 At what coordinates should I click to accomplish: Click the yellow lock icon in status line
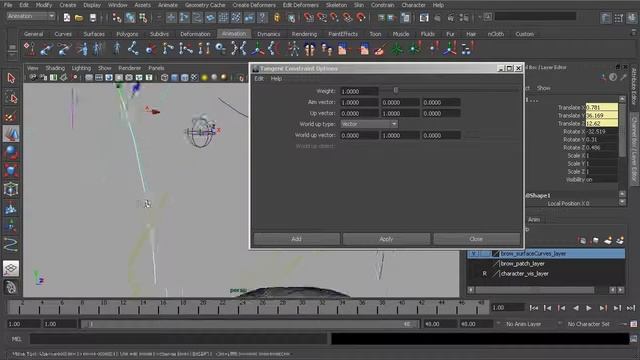coord(277,18)
